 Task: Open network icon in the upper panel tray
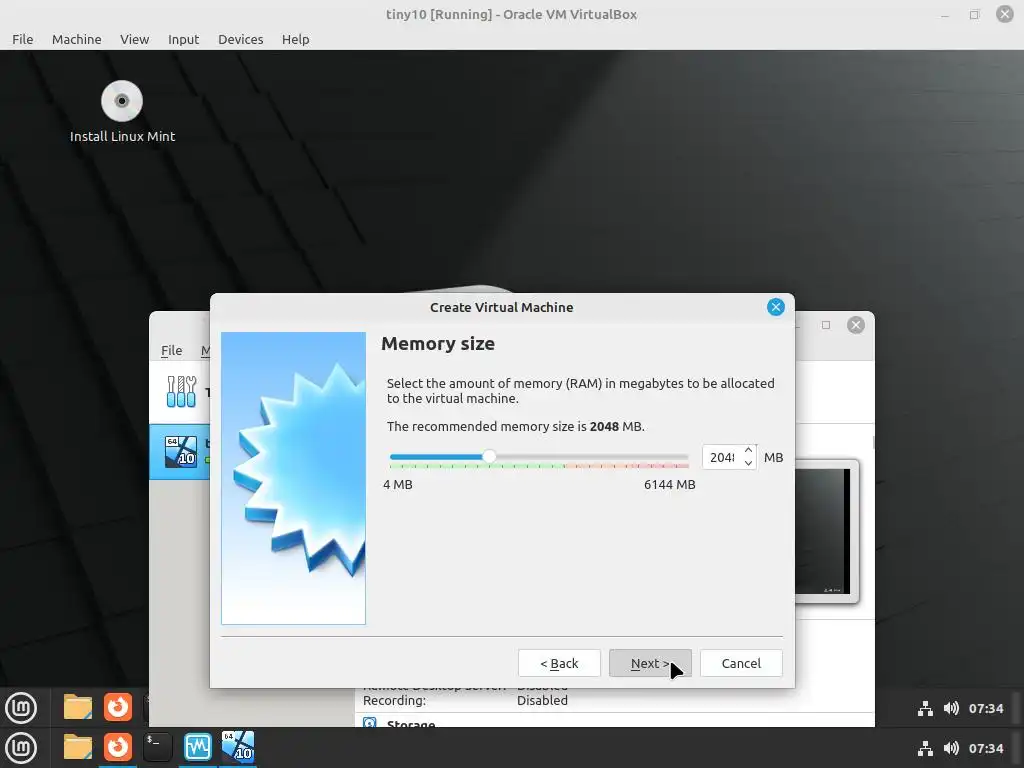pos(925,709)
